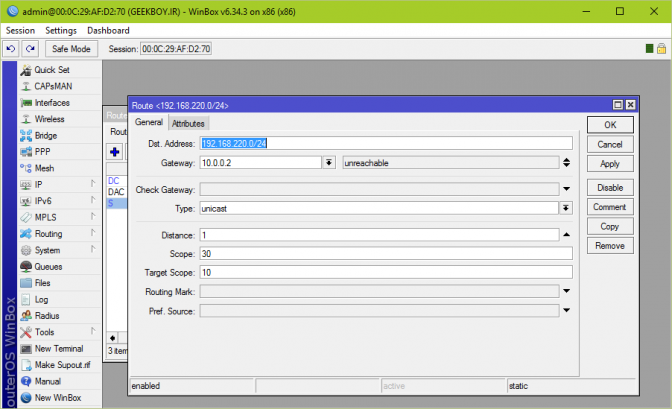672x409 pixels.
Task: Expand the IP submenu
Action: (x=93, y=184)
